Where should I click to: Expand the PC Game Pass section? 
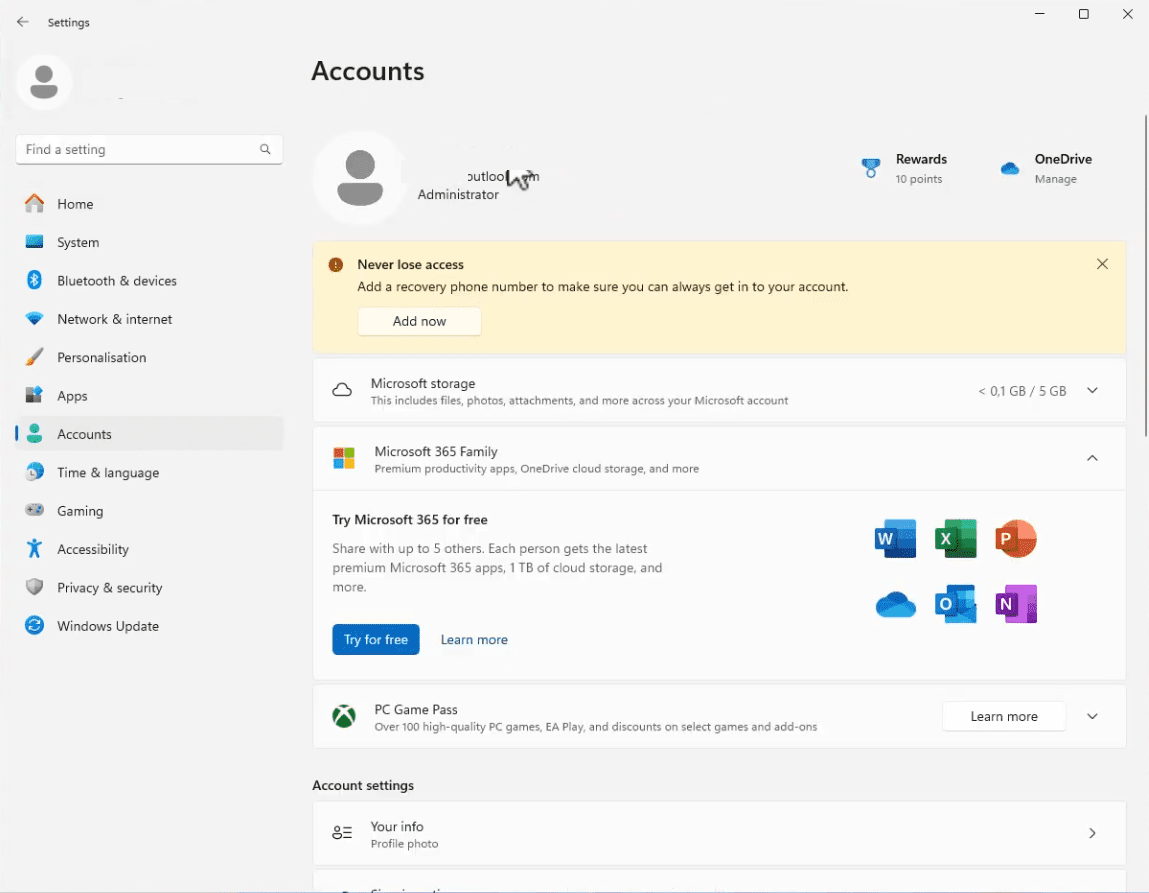click(x=1092, y=716)
